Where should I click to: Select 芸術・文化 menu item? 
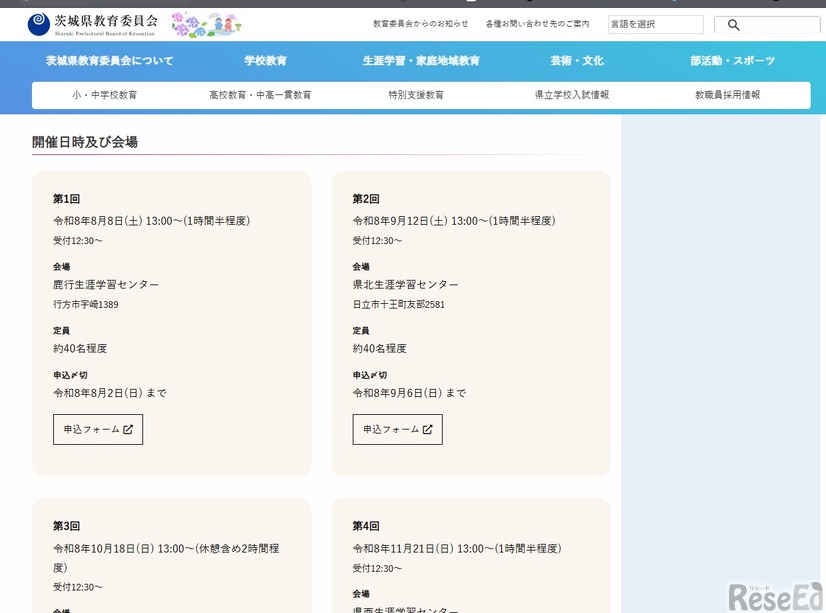577,61
